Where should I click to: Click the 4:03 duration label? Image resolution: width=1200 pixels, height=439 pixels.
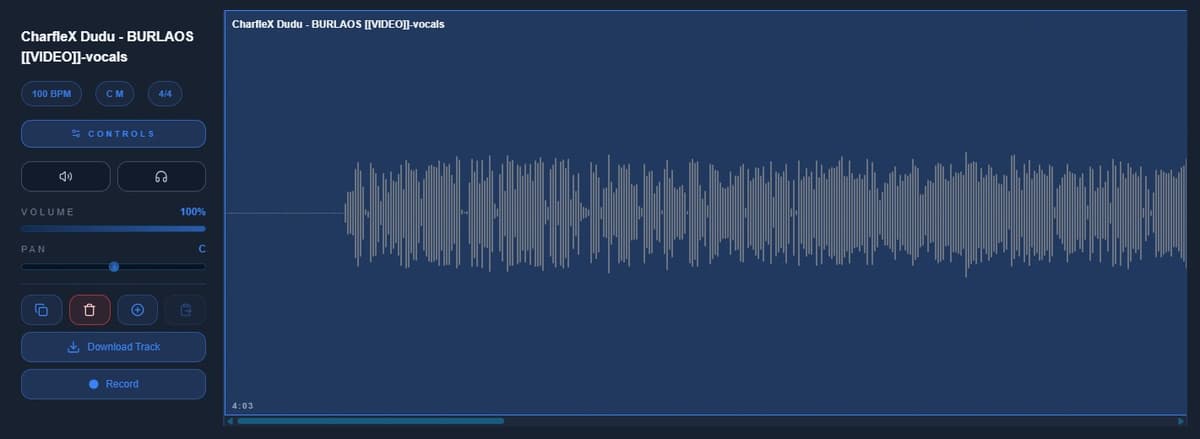pos(241,406)
